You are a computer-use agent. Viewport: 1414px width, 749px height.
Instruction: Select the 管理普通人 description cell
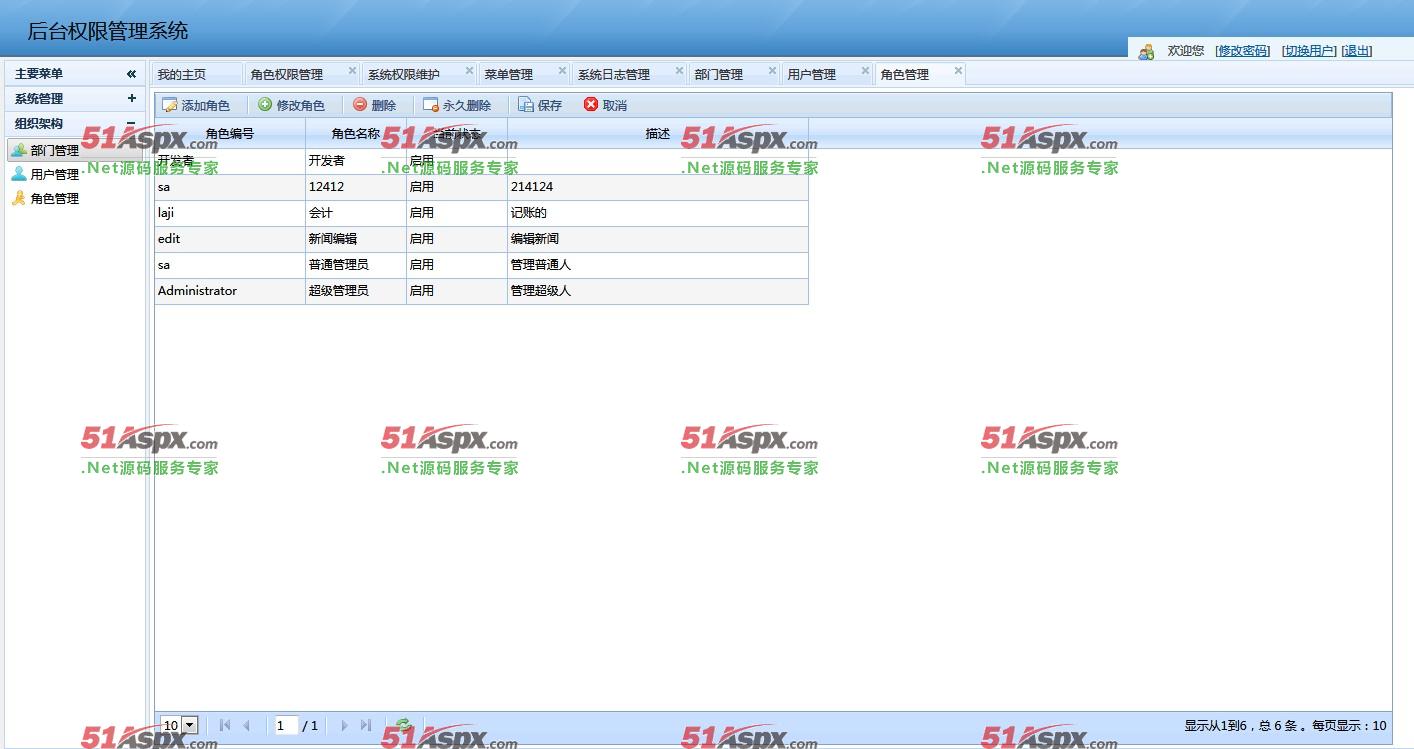[658, 265]
